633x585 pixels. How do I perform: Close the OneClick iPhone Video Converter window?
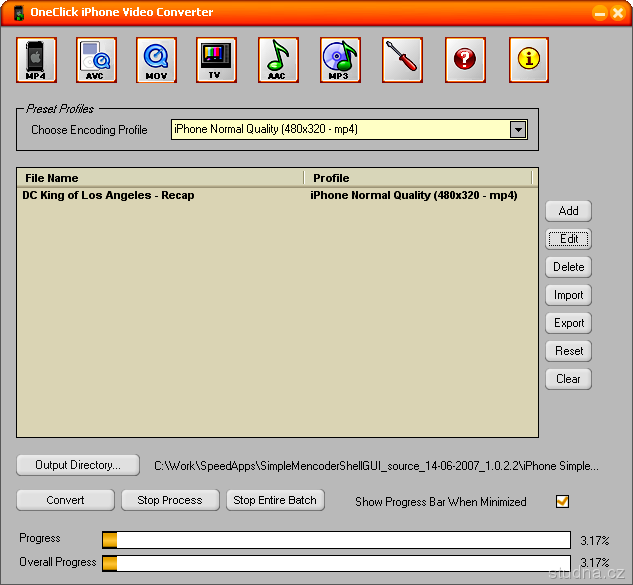tap(618, 13)
